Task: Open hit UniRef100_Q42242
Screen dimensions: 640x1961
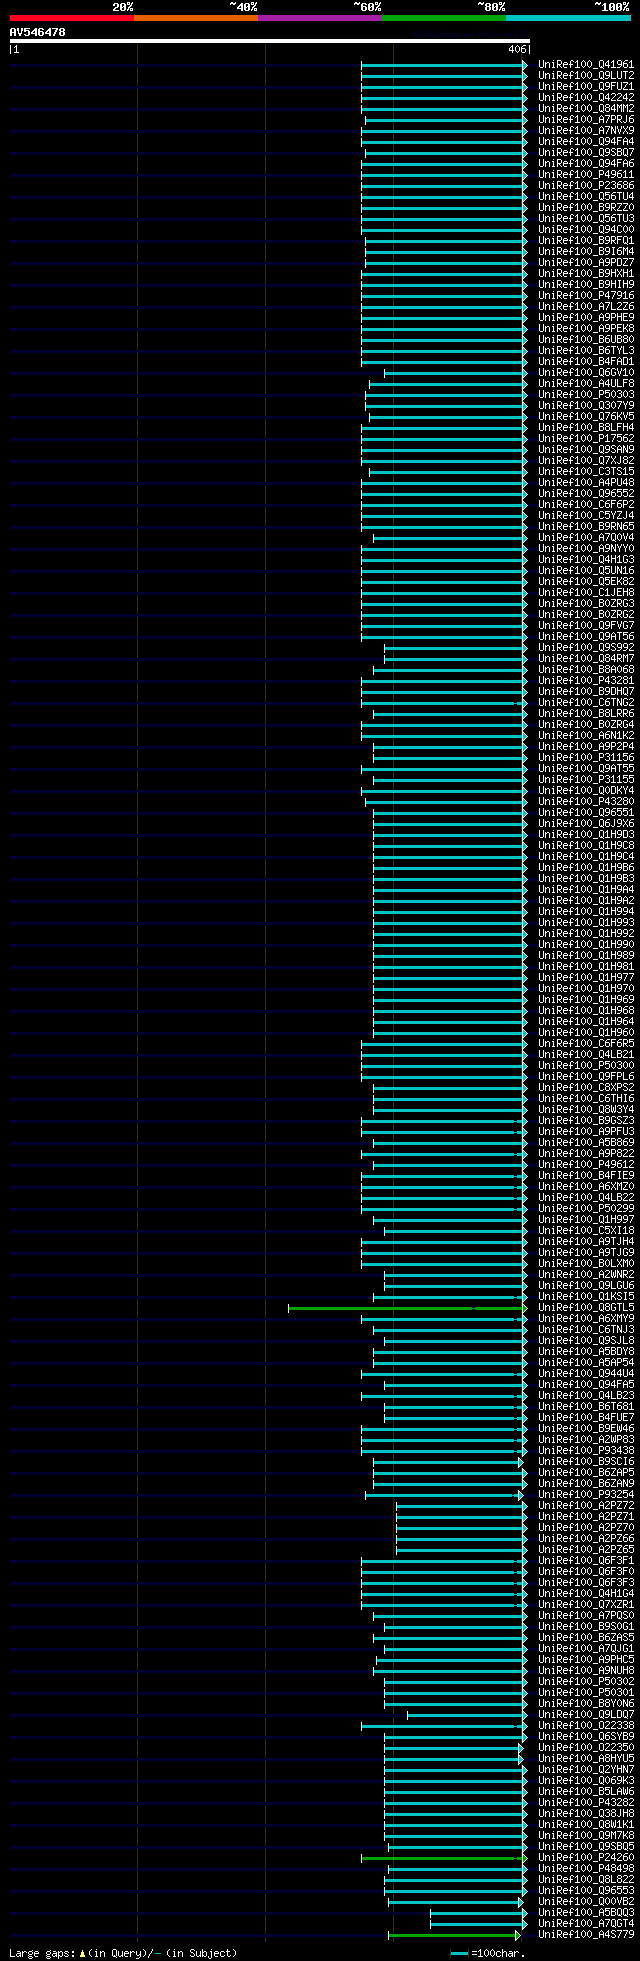Action: 586,97
